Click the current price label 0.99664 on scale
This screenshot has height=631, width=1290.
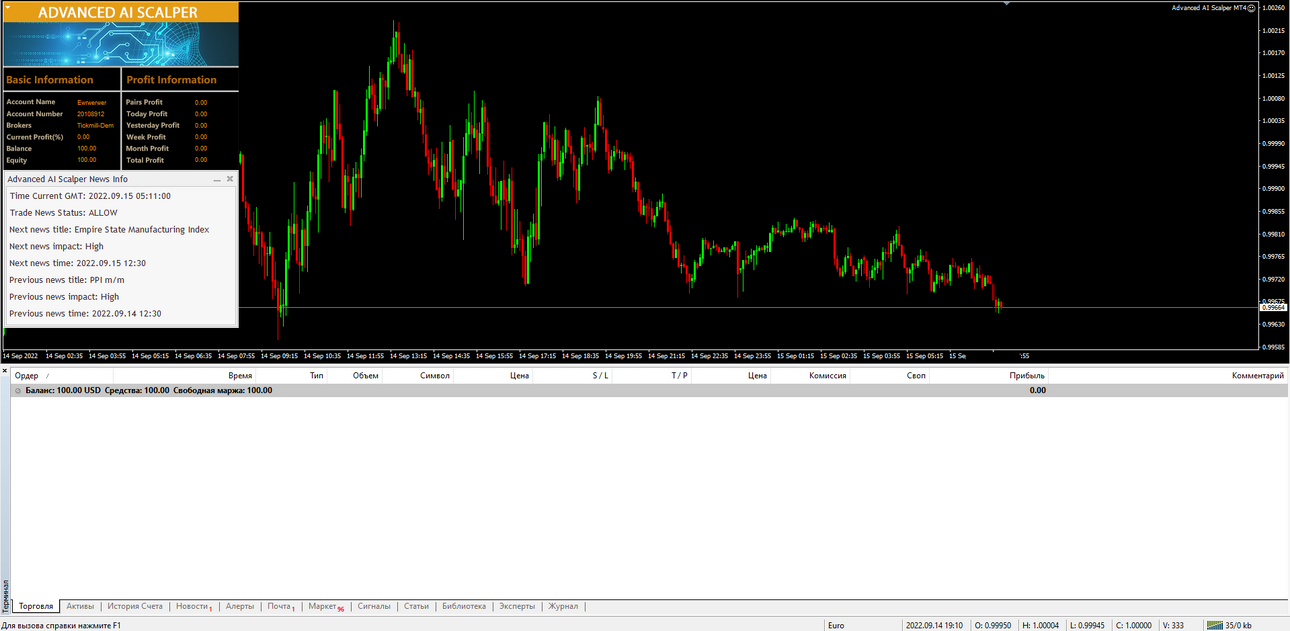point(1273,307)
